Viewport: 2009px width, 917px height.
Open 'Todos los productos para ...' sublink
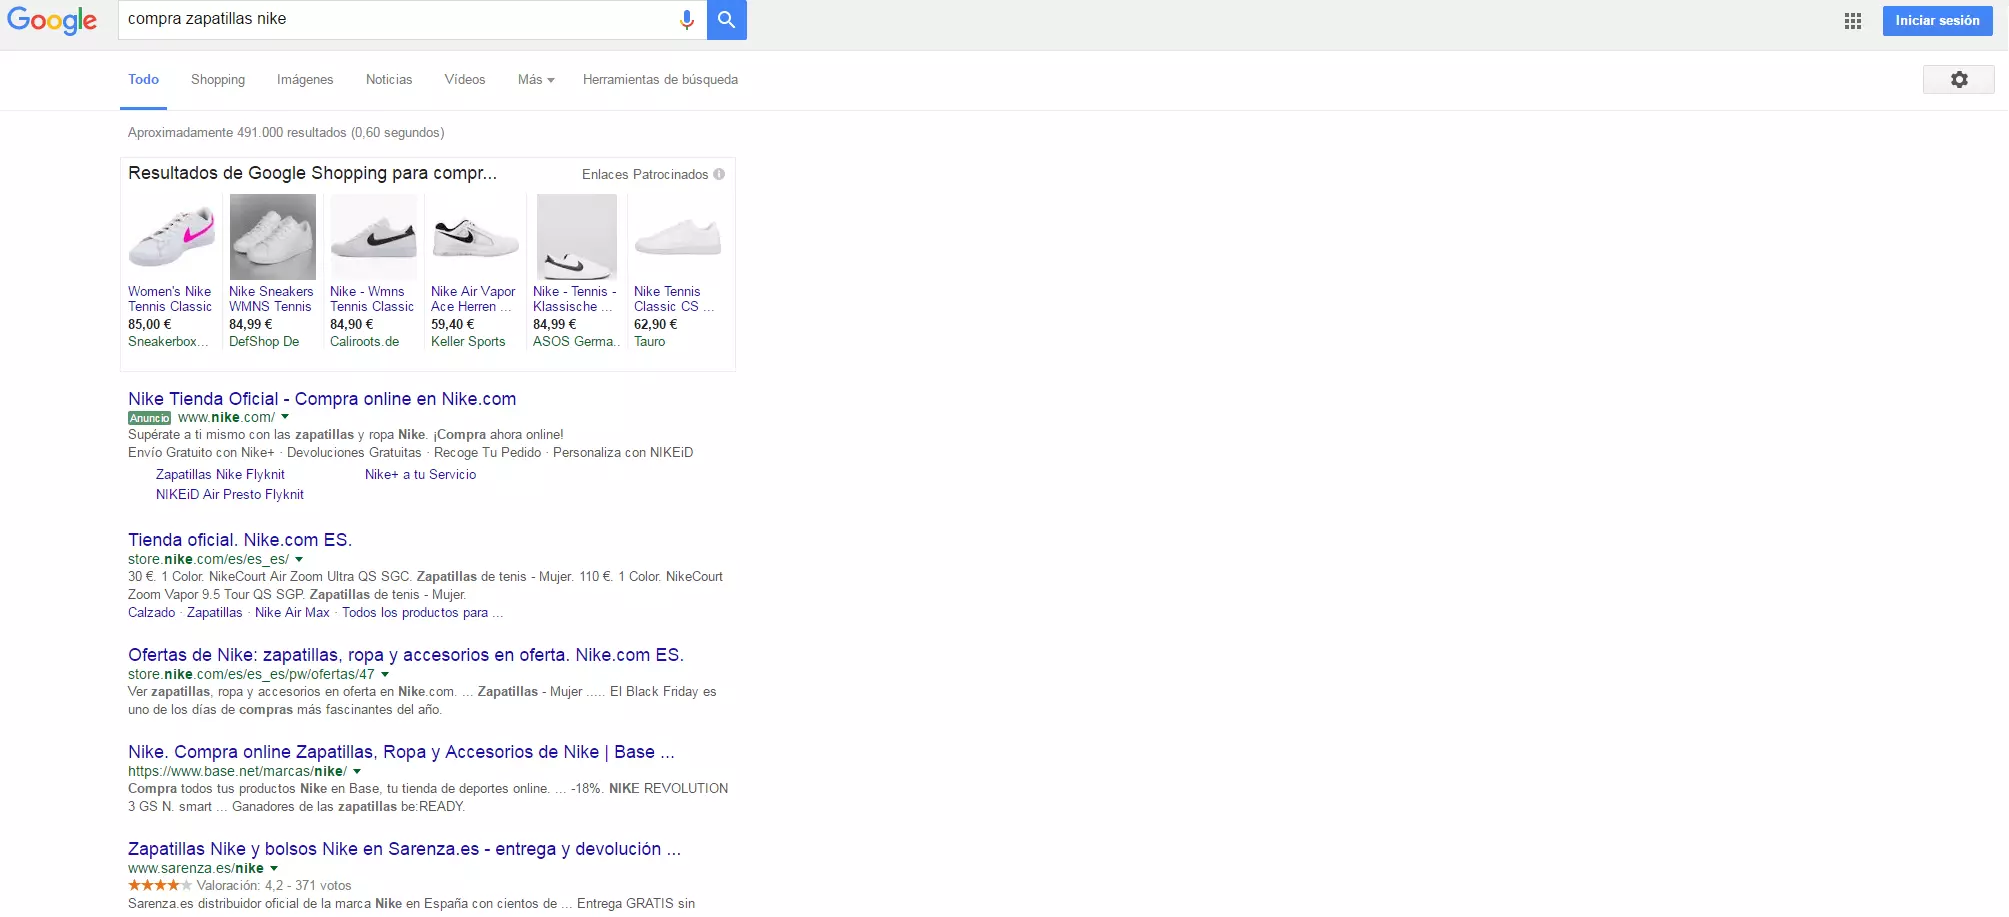(422, 613)
